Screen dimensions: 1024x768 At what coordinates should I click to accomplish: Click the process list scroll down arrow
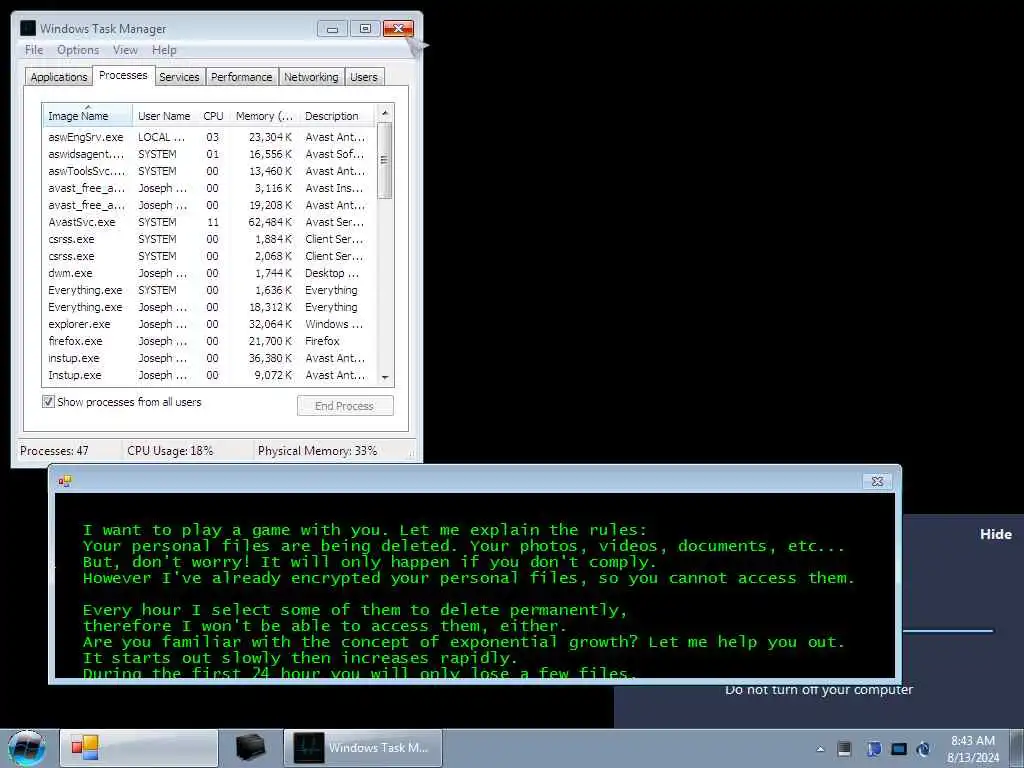pyautogui.click(x=385, y=377)
